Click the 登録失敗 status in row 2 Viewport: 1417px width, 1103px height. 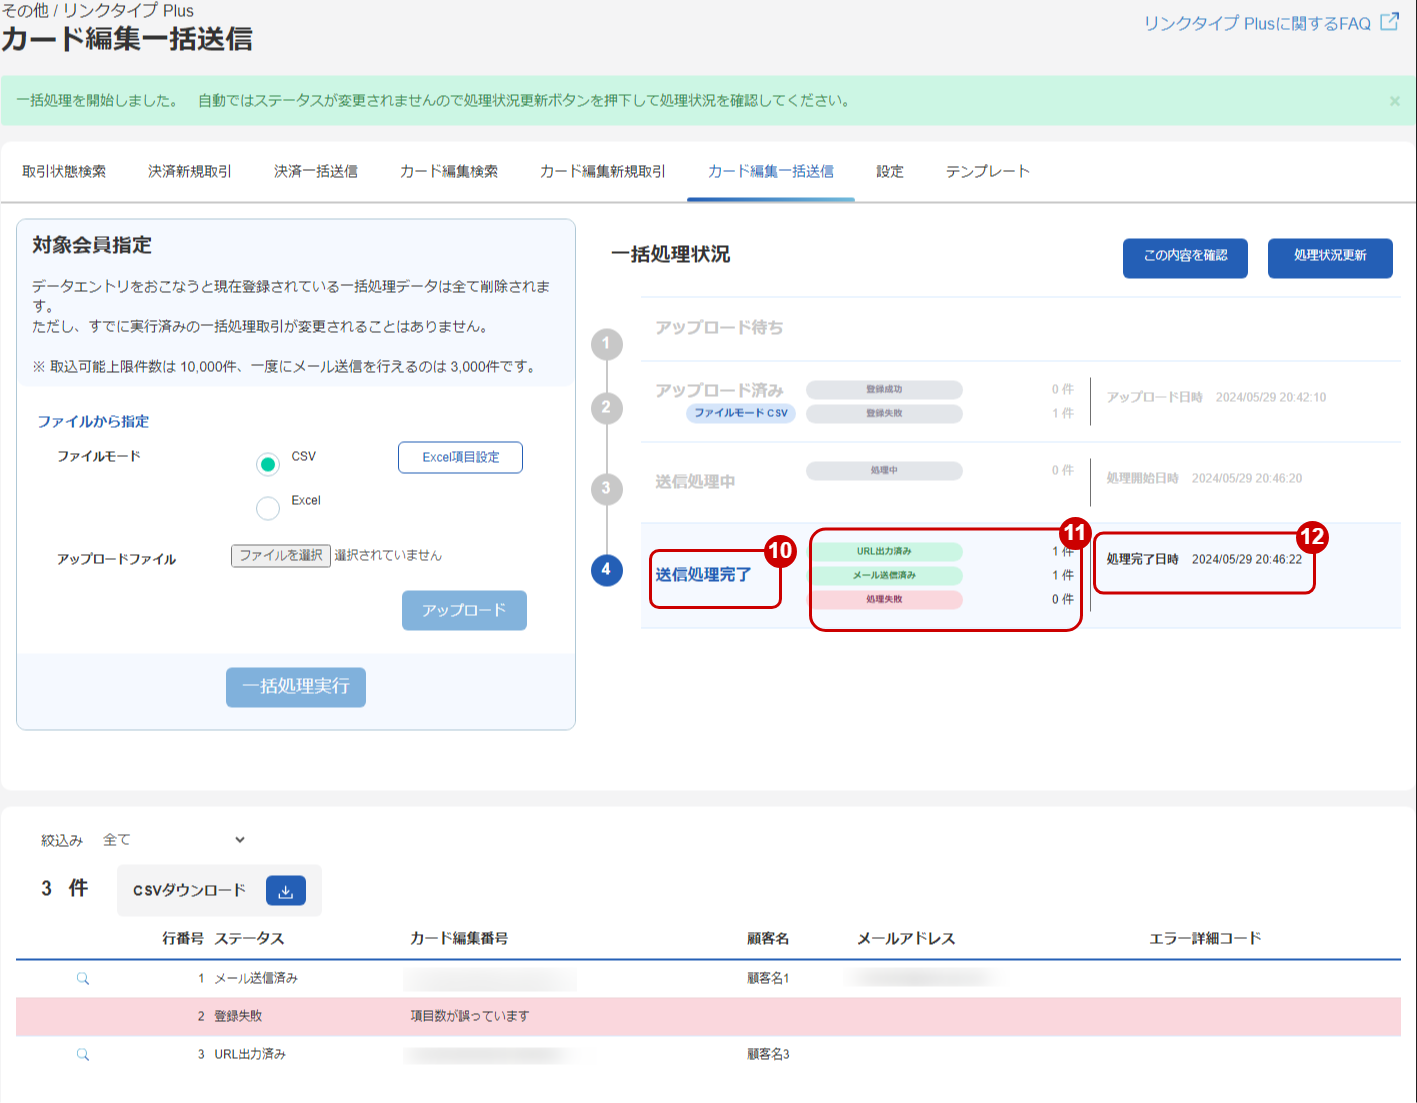(238, 1016)
